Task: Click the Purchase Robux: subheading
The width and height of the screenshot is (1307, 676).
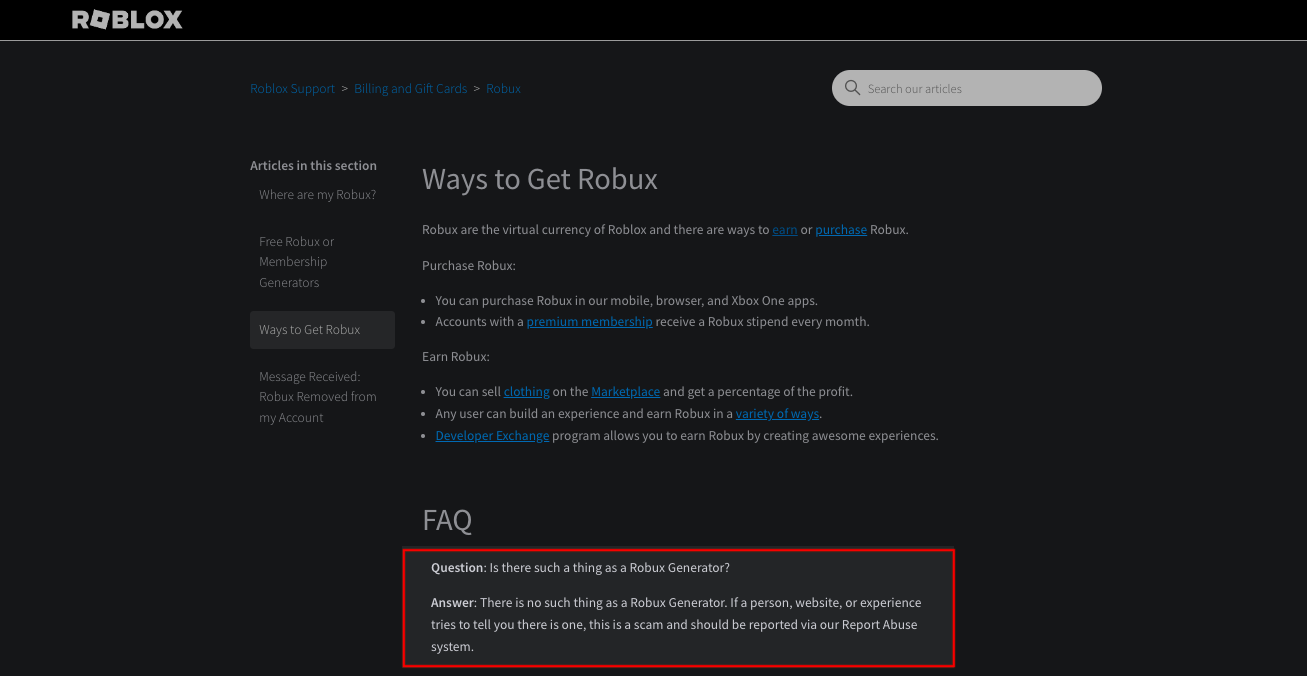Action: pyautogui.click(x=469, y=266)
